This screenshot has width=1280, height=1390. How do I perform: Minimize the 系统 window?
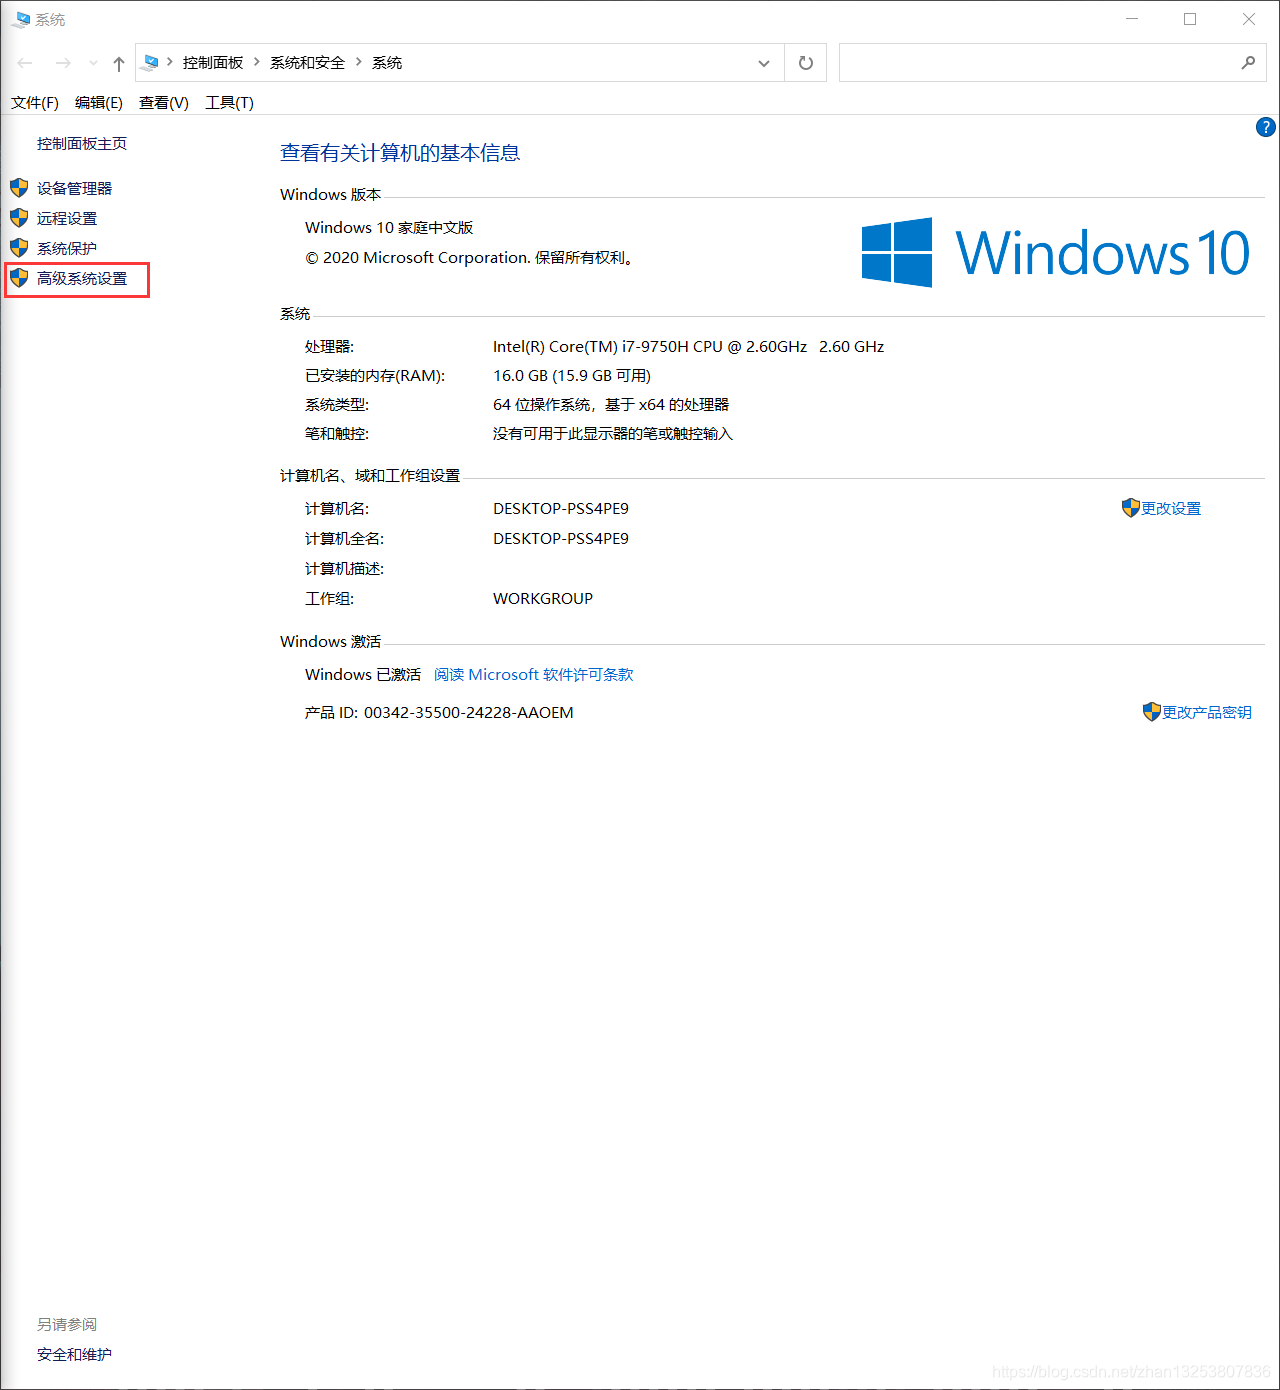point(1132,19)
